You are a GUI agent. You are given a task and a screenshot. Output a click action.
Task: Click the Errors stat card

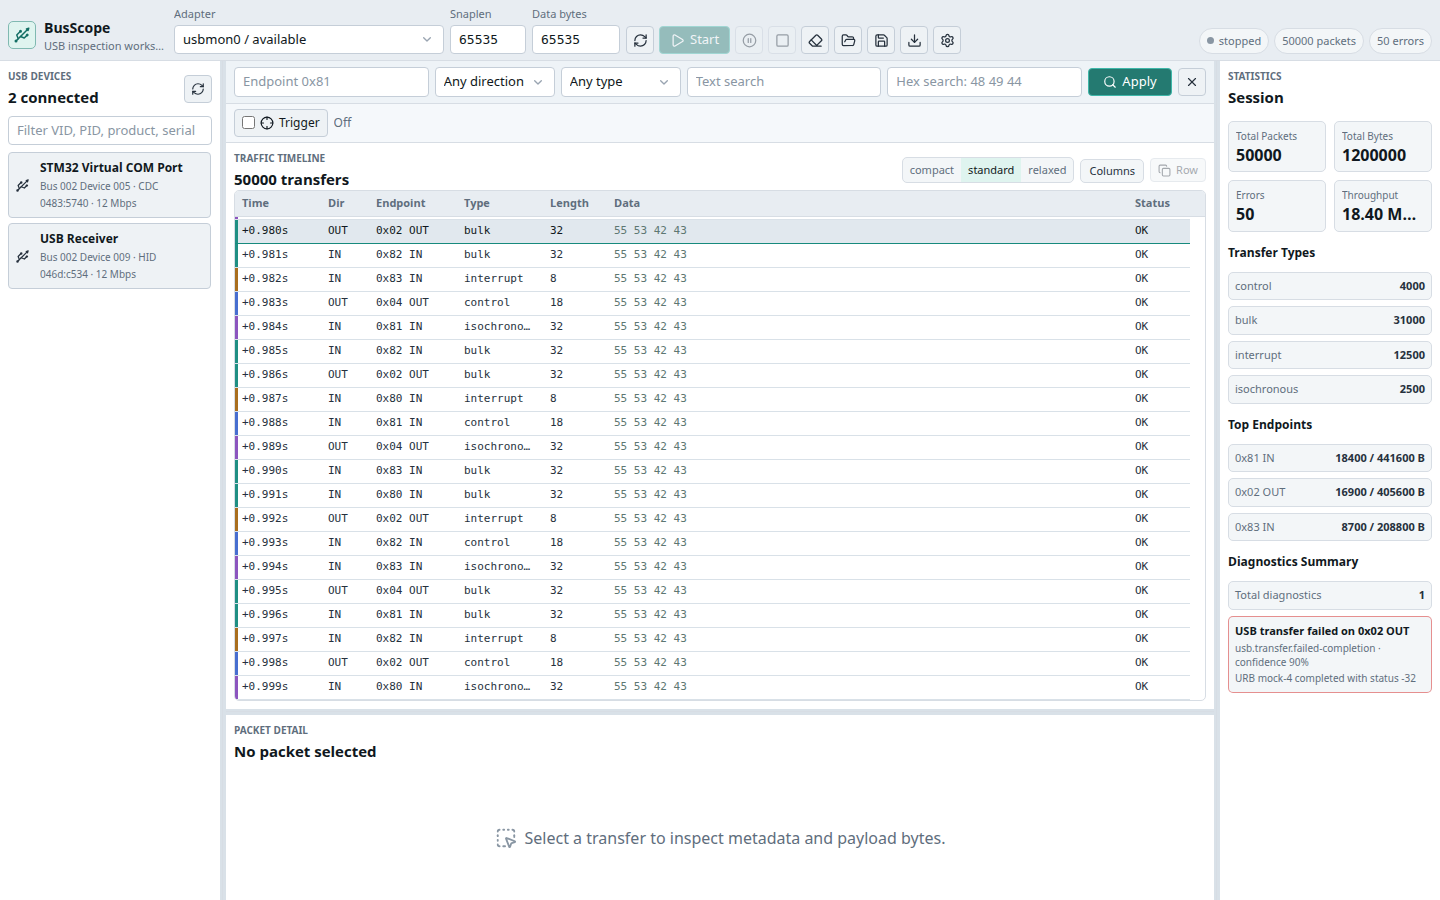pos(1276,206)
